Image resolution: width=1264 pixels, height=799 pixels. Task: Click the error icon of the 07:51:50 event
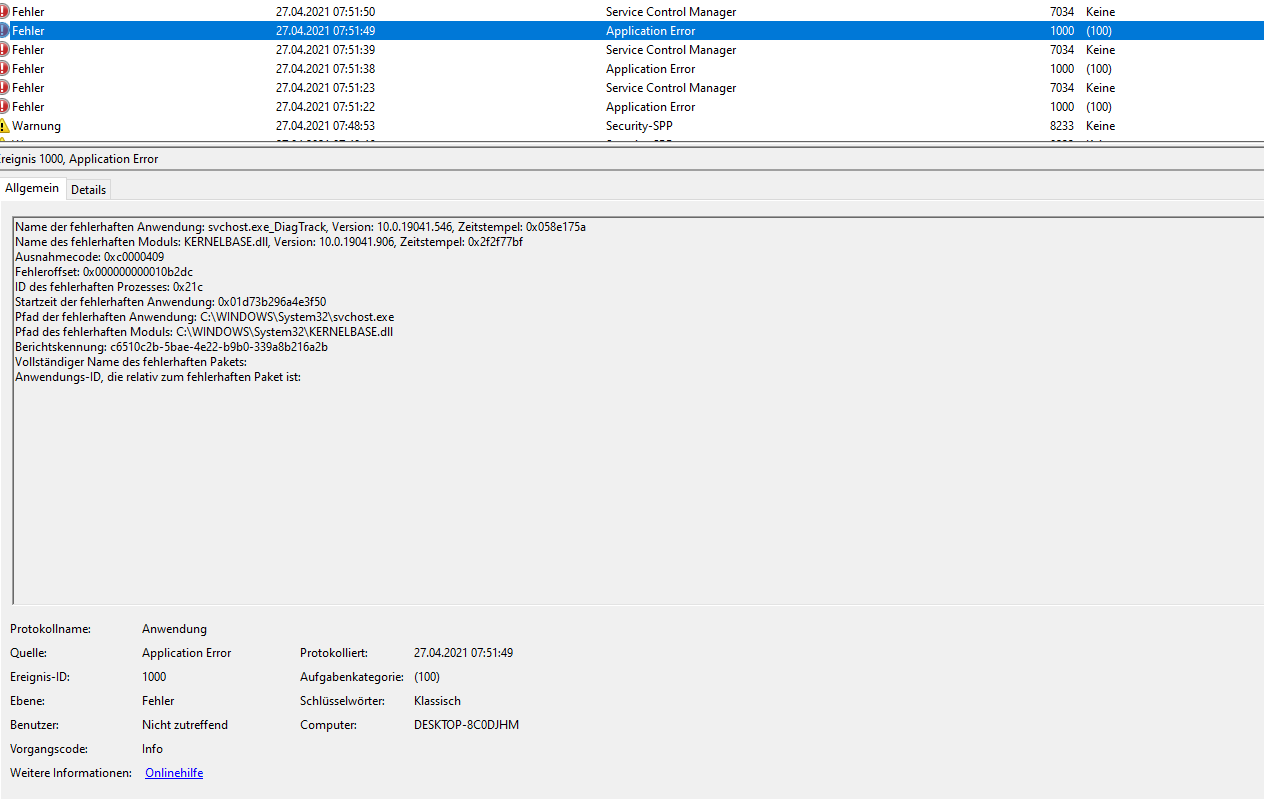tap(4, 12)
